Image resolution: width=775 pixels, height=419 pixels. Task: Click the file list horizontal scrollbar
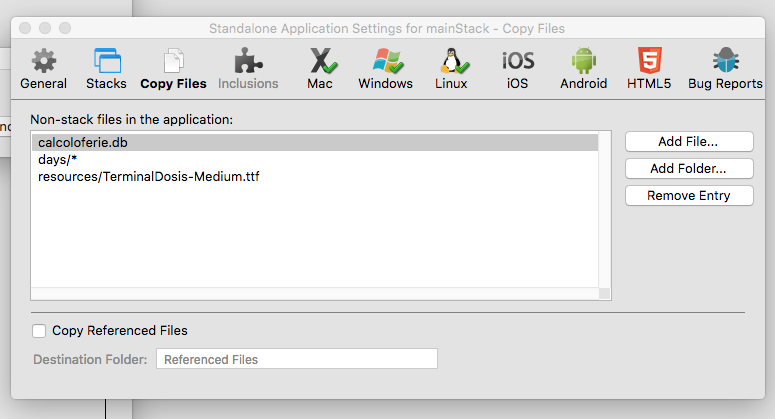pos(314,294)
